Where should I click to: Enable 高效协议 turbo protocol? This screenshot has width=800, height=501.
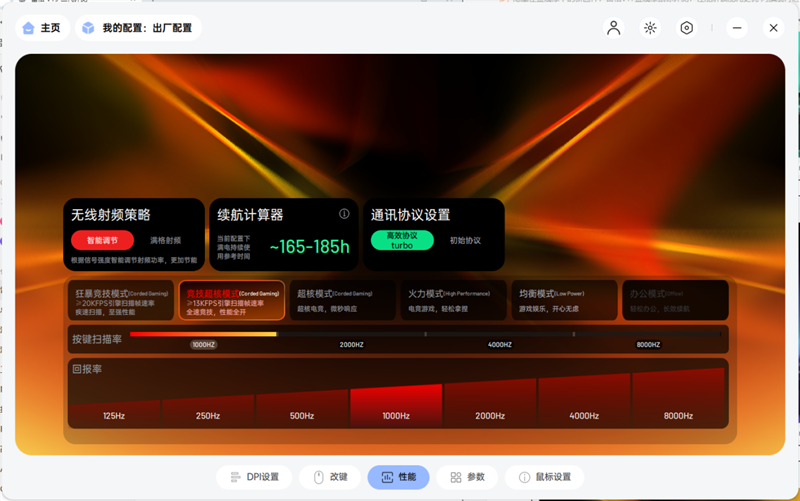pyautogui.click(x=402, y=240)
